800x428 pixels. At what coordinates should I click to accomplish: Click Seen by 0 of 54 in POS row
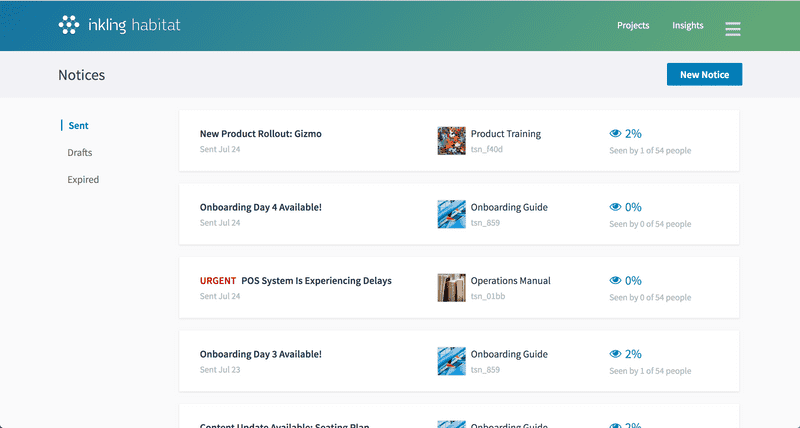coord(650,297)
